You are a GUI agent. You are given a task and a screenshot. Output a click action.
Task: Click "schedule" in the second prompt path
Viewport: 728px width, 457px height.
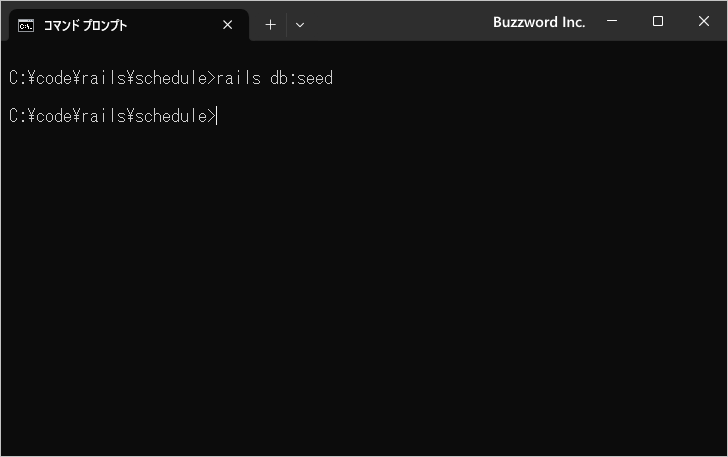pos(171,116)
